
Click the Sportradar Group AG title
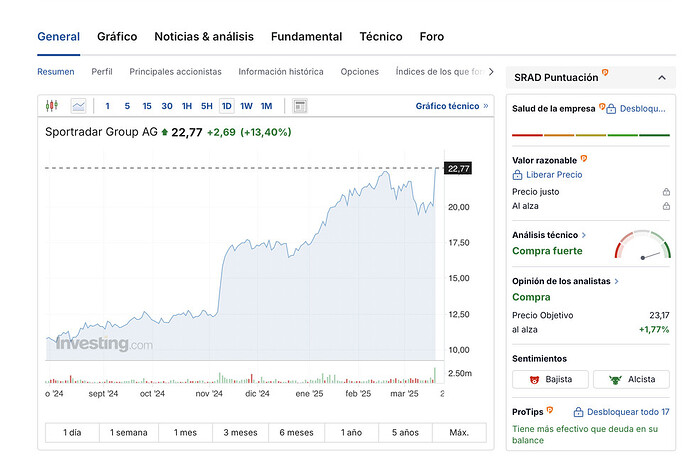101,132
